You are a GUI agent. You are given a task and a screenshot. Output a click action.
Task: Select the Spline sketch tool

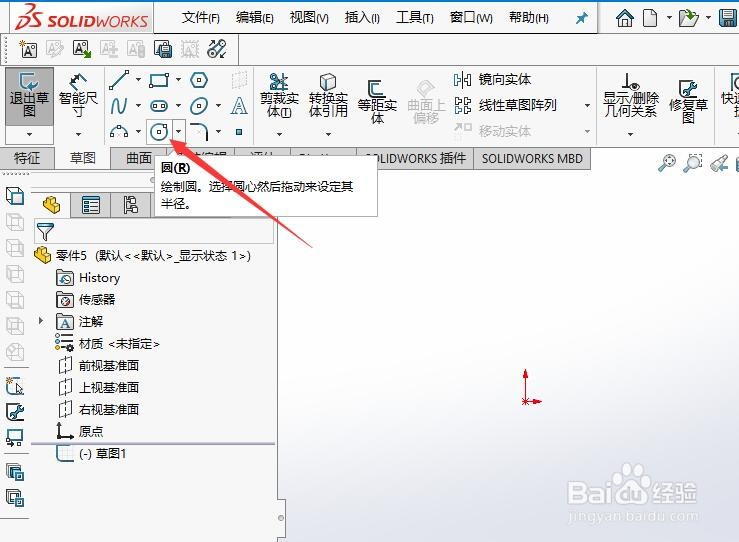tap(119, 106)
